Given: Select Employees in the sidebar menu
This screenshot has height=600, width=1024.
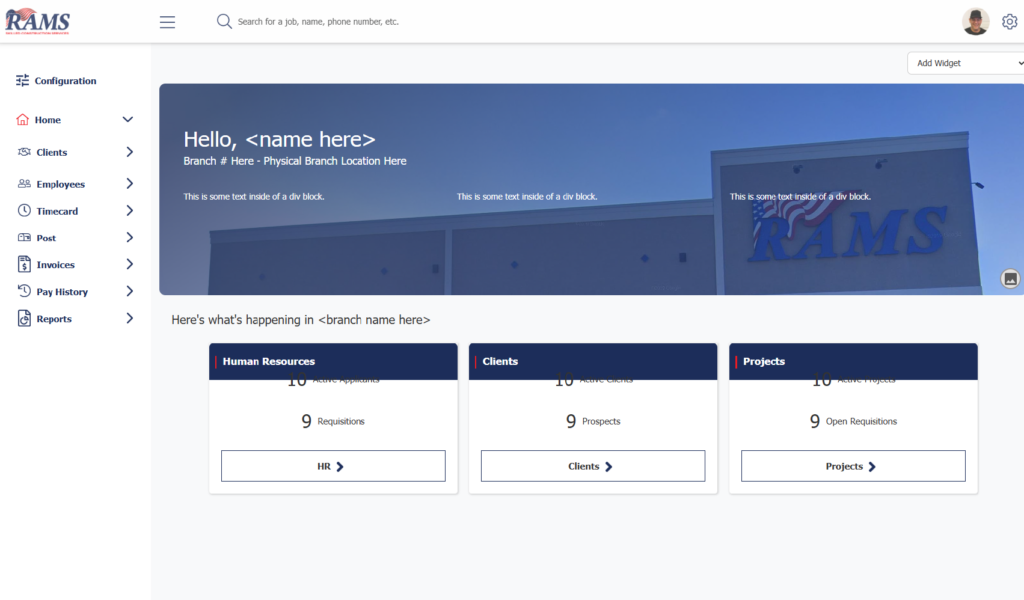Looking at the screenshot, I should point(60,185).
